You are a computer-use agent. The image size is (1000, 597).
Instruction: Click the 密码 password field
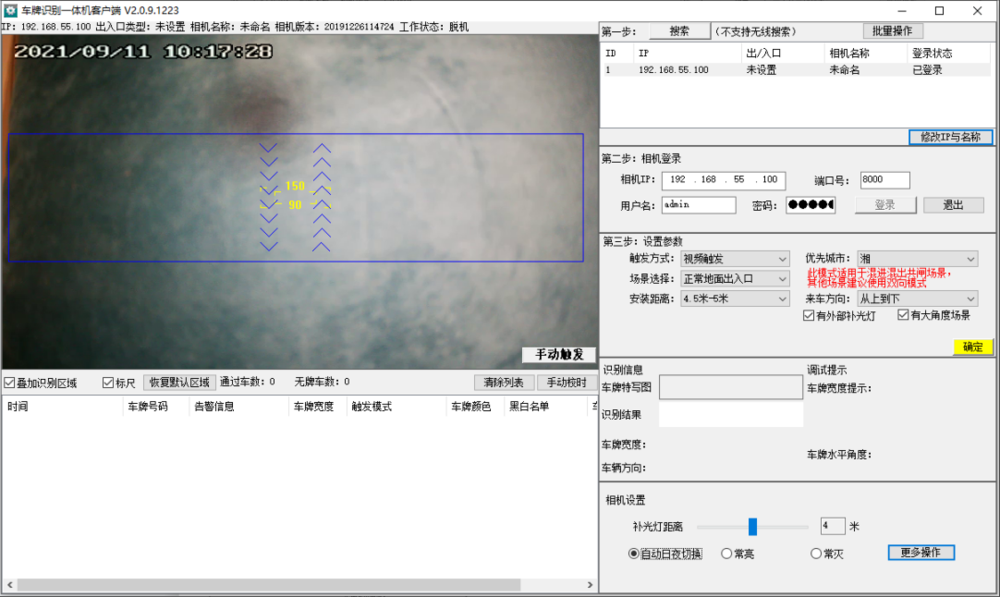tap(811, 205)
